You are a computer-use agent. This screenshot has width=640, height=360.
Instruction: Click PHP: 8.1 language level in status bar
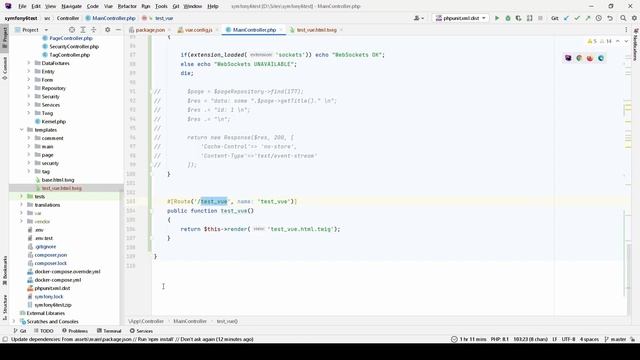[500, 339]
